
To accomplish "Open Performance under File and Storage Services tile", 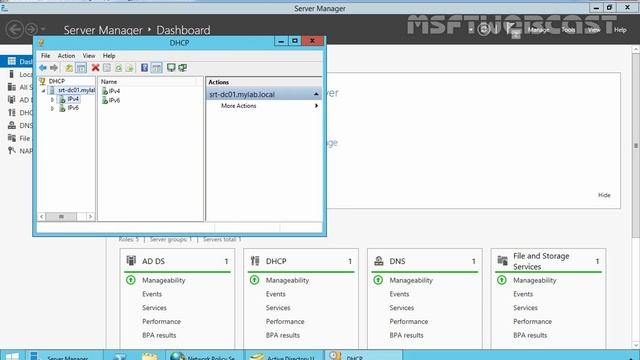I will 532,322.
